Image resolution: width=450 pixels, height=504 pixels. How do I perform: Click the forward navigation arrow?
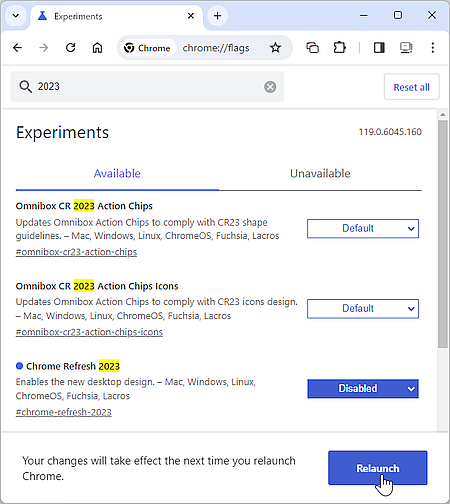point(44,48)
